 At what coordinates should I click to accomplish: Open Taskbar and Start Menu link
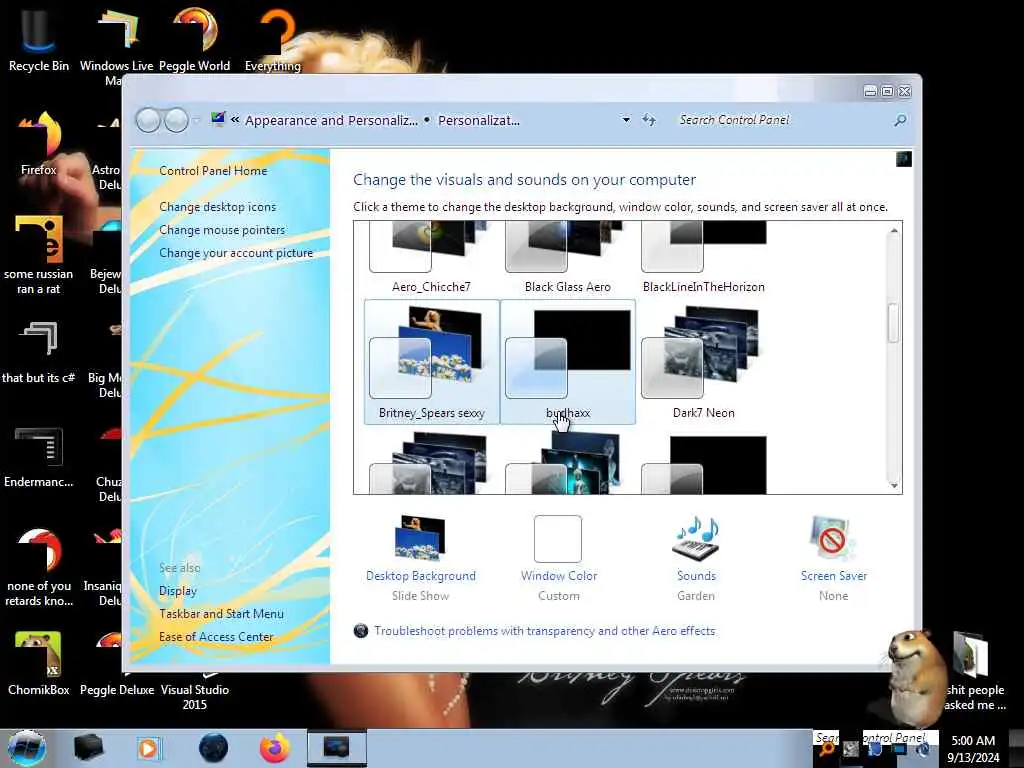(221, 613)
